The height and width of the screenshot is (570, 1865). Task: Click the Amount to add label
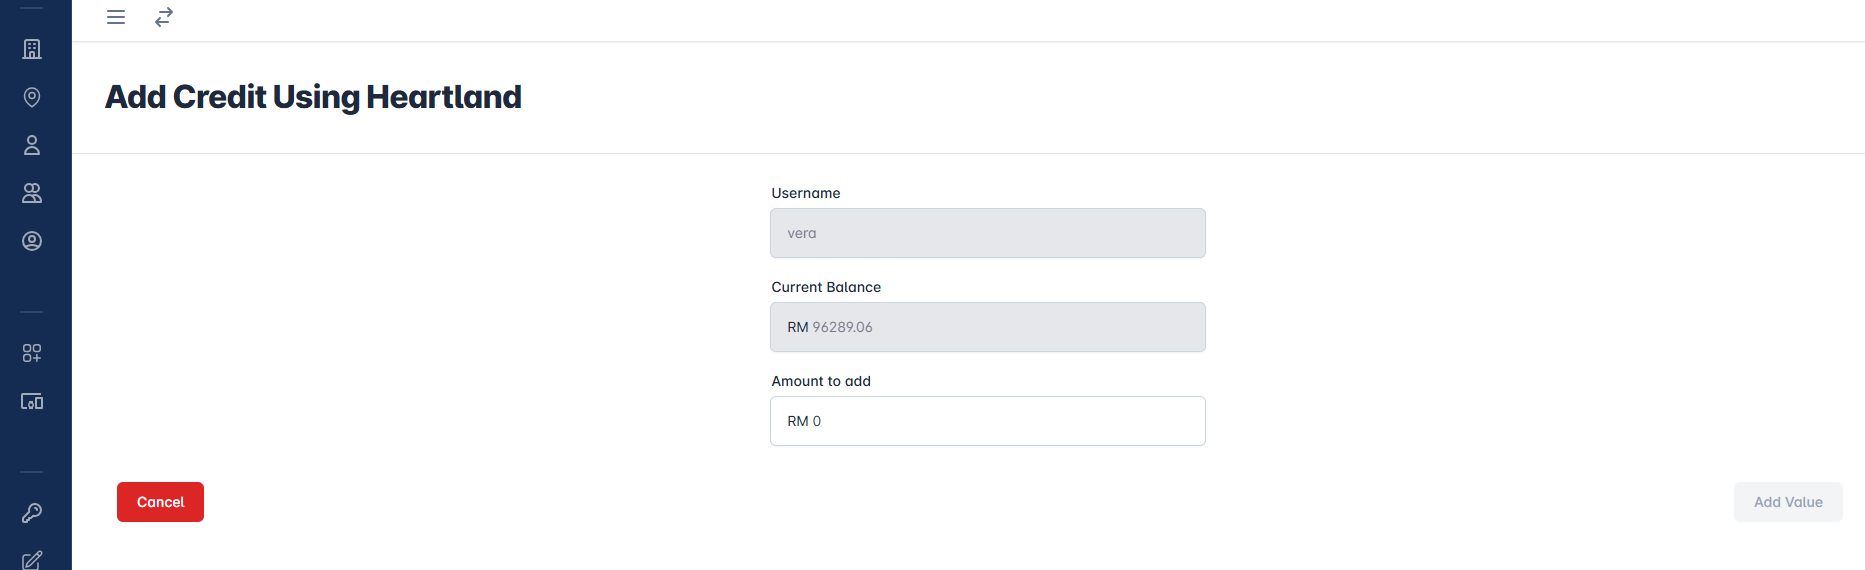click(821, 381)
